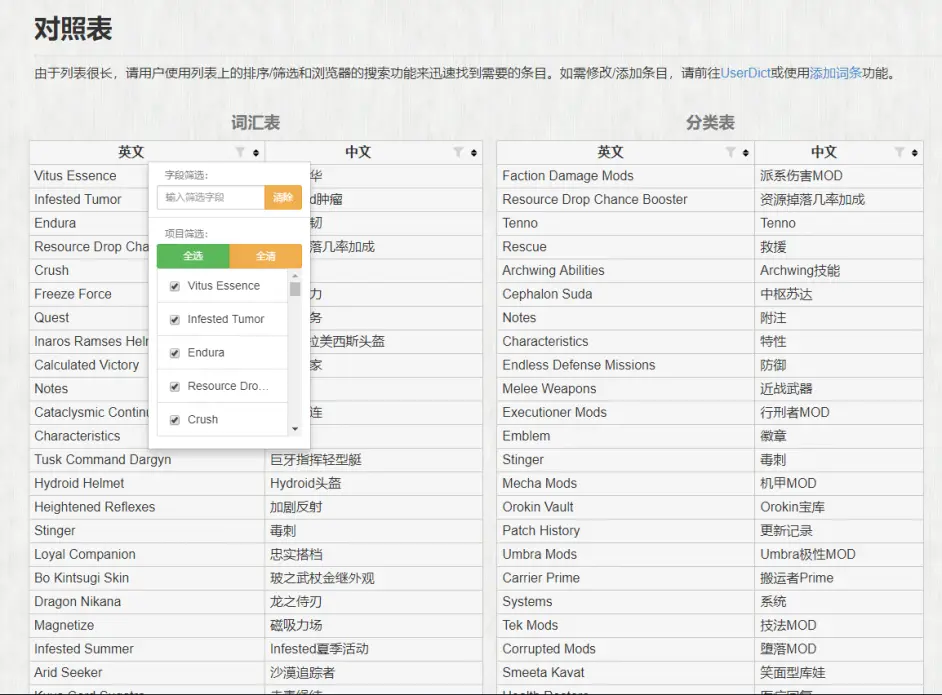Uncheck Infested Tumor in filter list
Screen dimensions: 942x695
pos(175,320)
